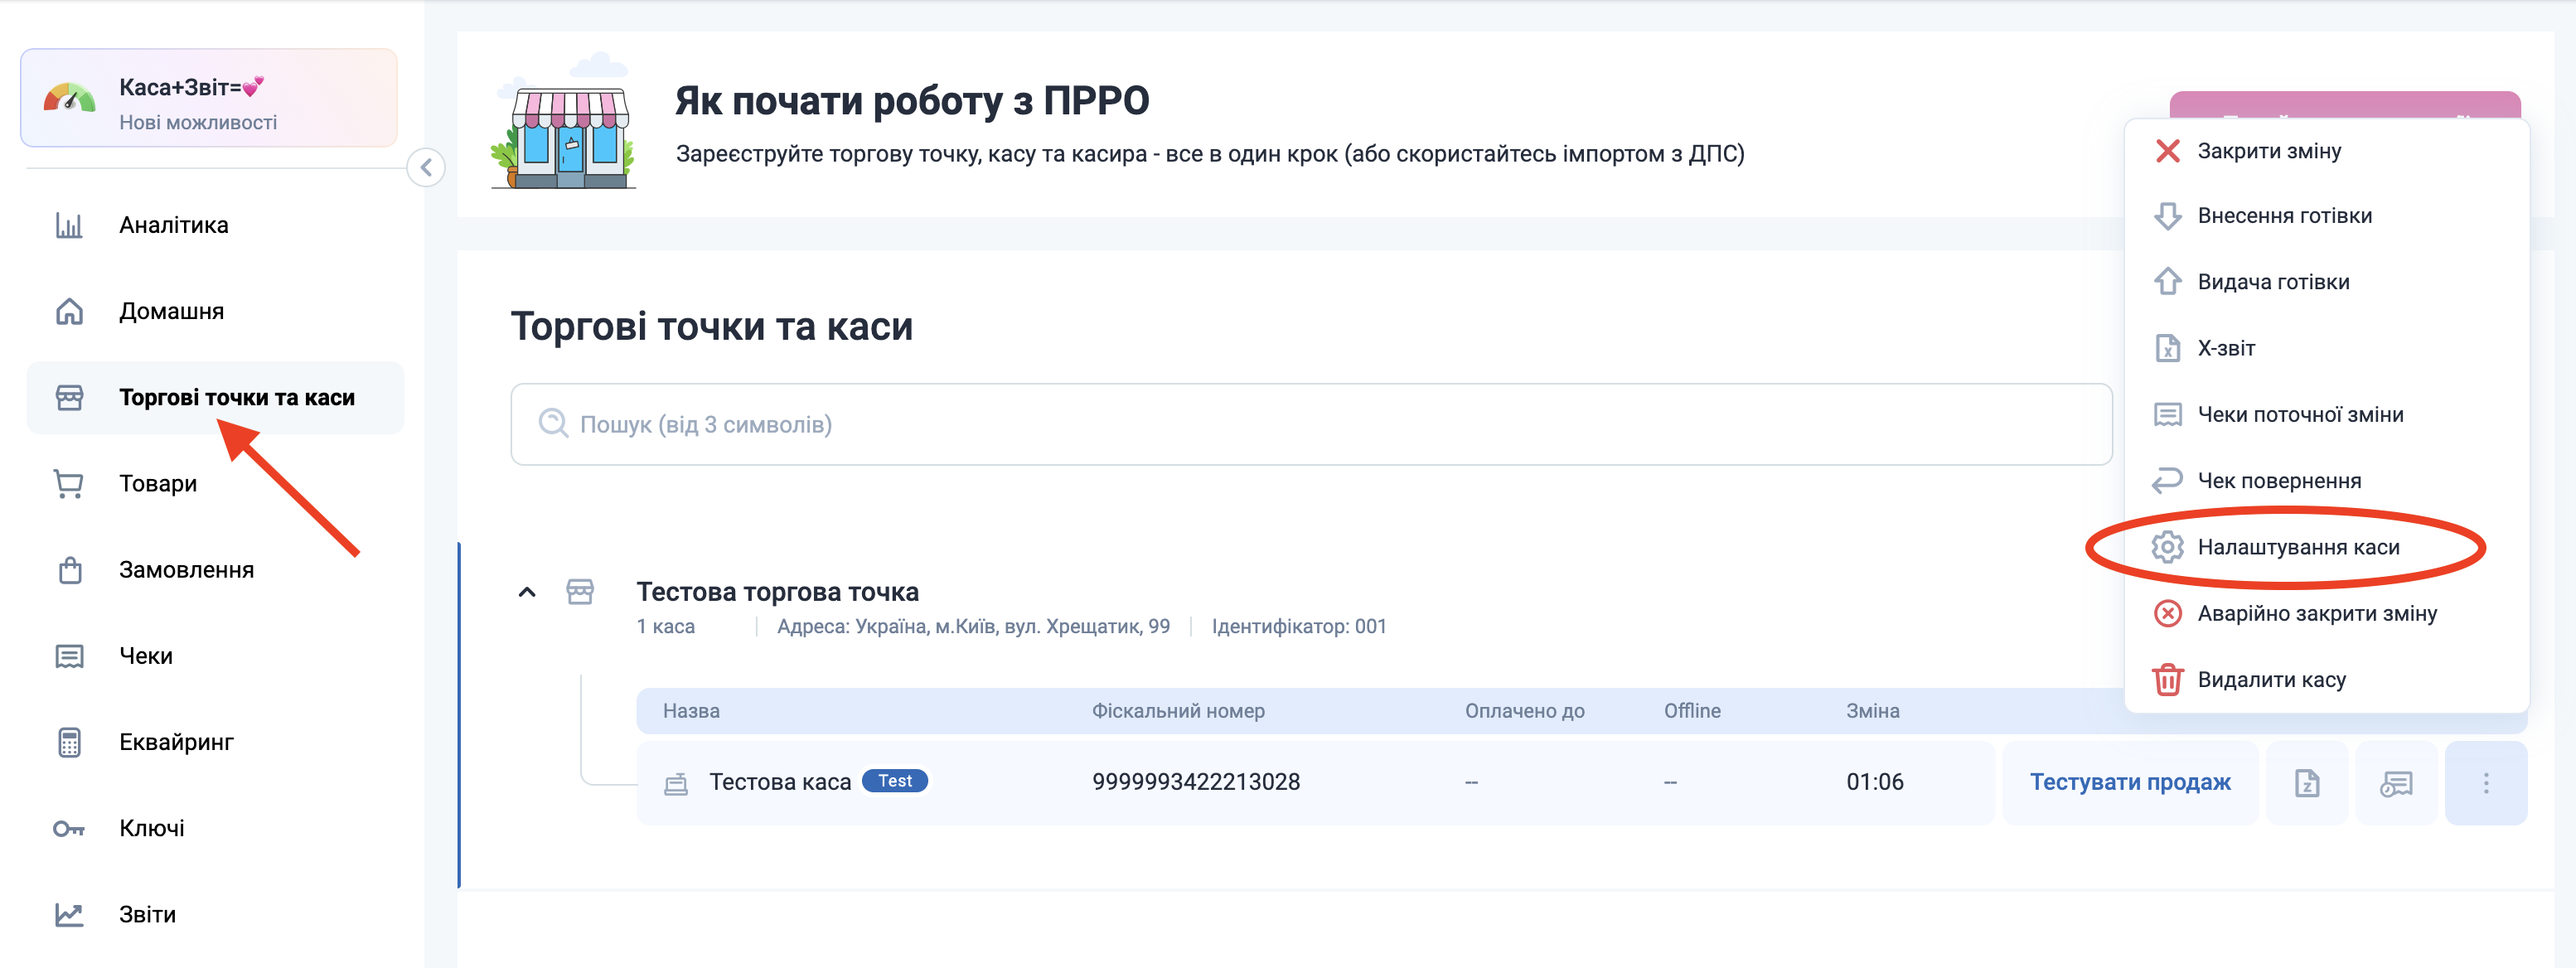Click the Ключі key icon in sidebar
The height and width of the screenshot is (968, 2576).
tap(69, 828)
